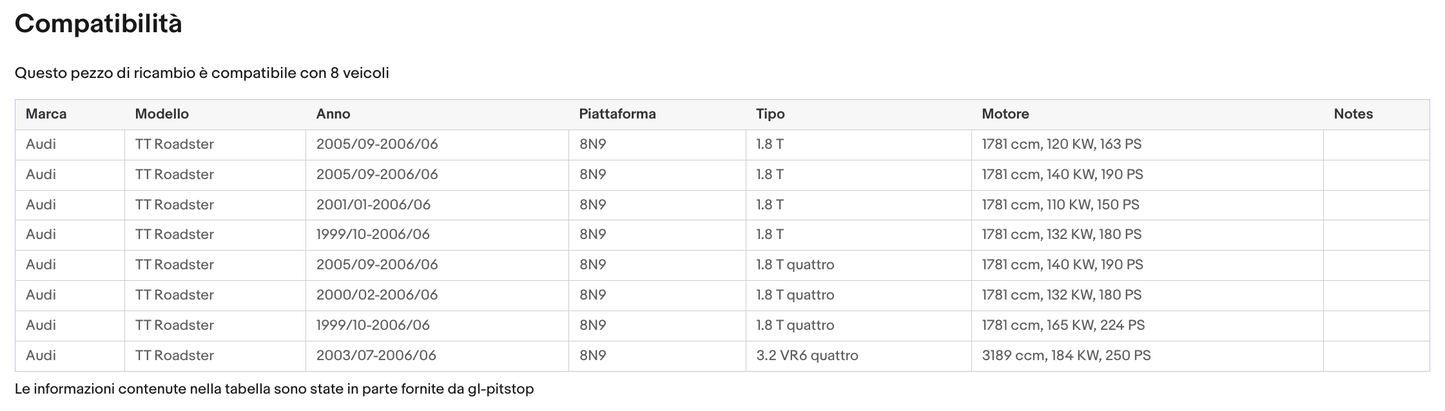Click the 2003/07-2006/06 year cell
The image size is (1445, 411).
pos(376,355)
